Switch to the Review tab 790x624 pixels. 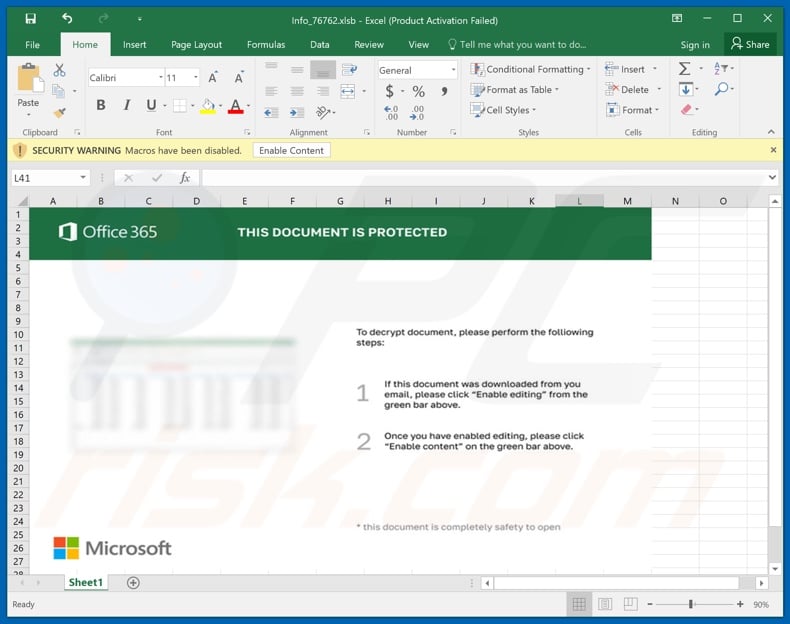(x=369, y=45)
